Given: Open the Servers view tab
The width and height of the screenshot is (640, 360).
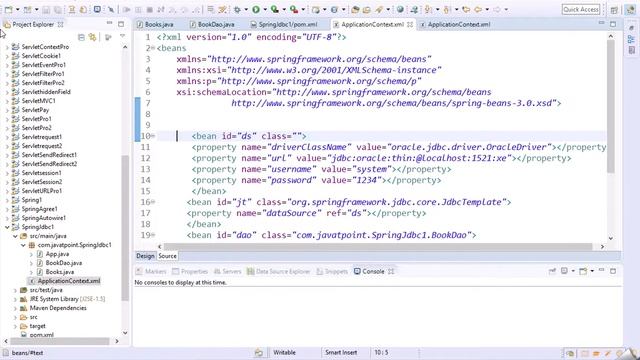Looking at the screenshot, I should [227, 271].
